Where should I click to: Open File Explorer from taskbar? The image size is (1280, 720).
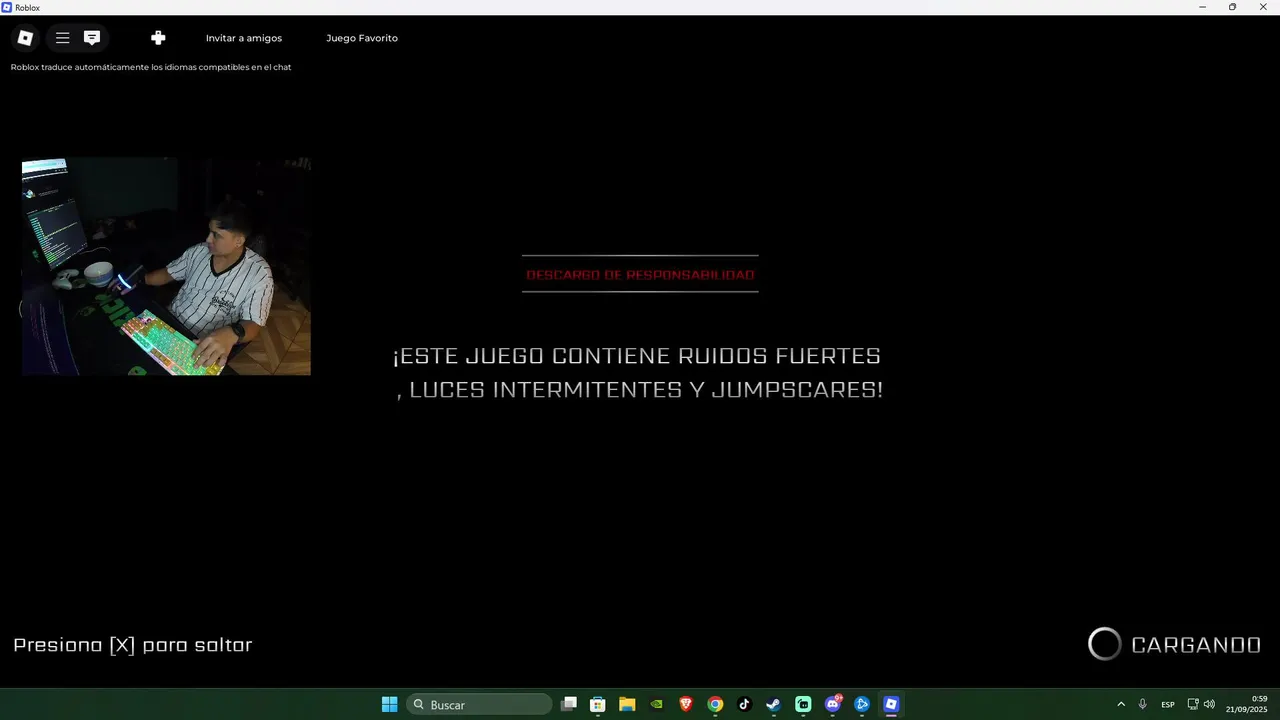[x=627, y=704]
